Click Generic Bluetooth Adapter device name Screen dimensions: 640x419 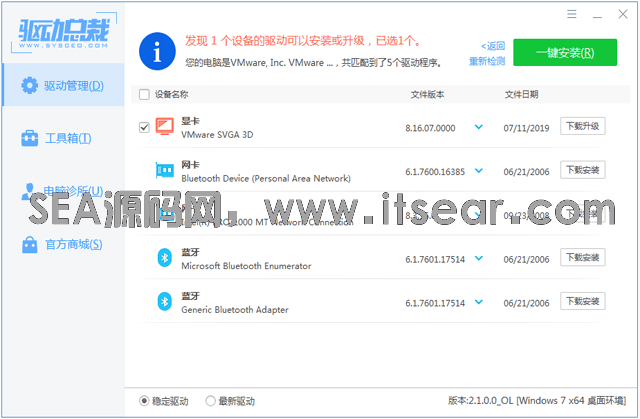pos(235,310)
